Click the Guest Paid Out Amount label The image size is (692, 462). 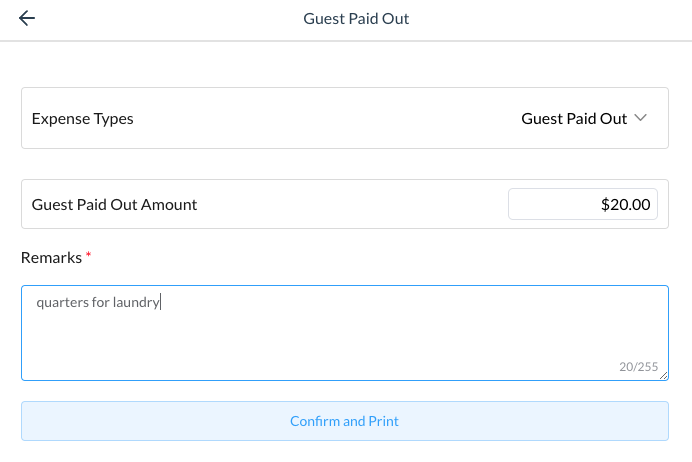pyautogui.click(x=114, y=204)
